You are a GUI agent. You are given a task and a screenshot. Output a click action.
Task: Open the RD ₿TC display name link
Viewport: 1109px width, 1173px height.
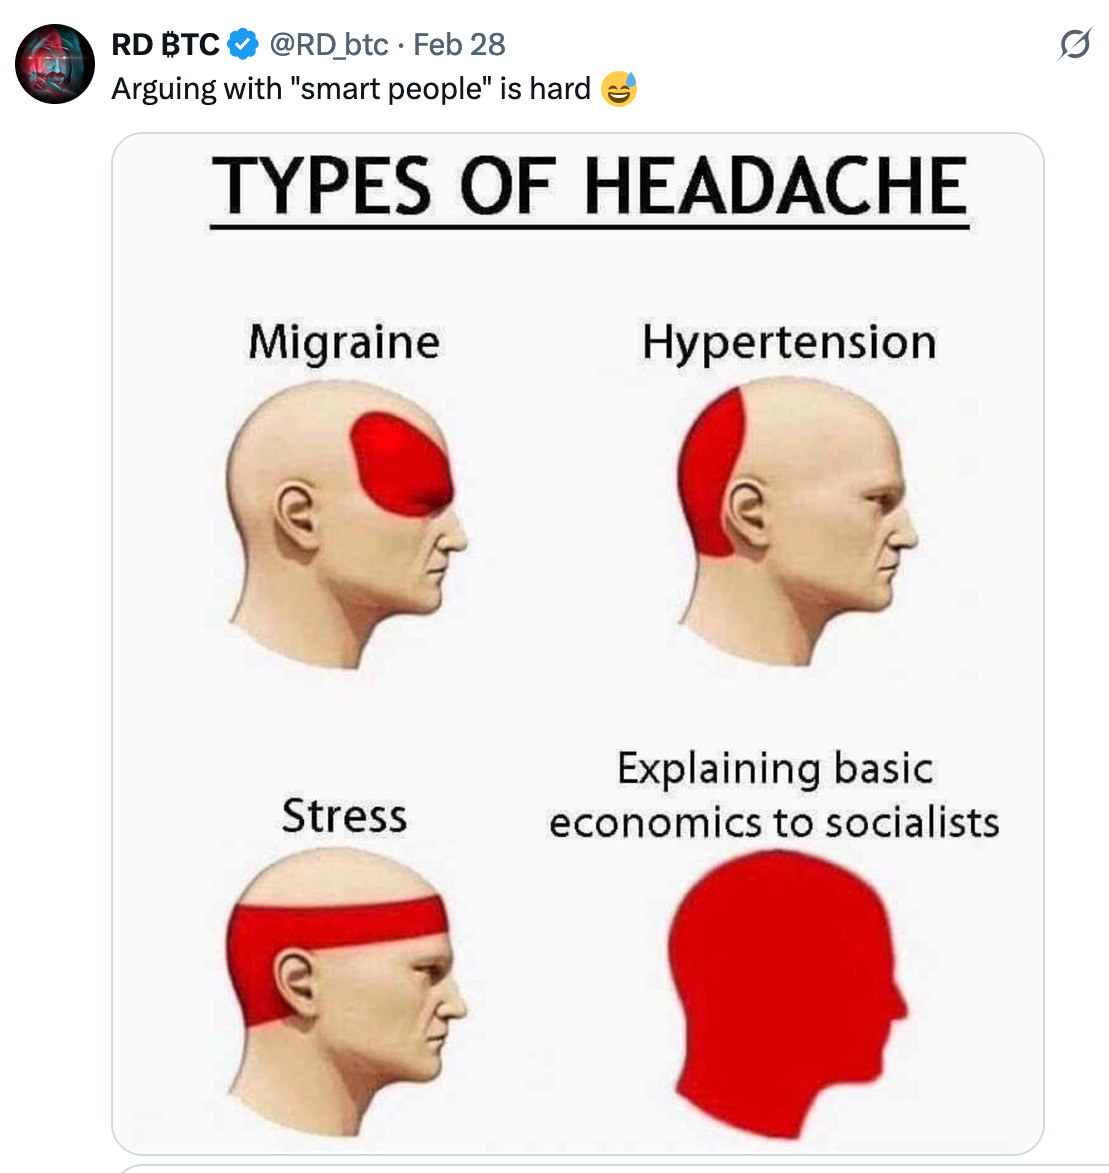pos(165,45)
